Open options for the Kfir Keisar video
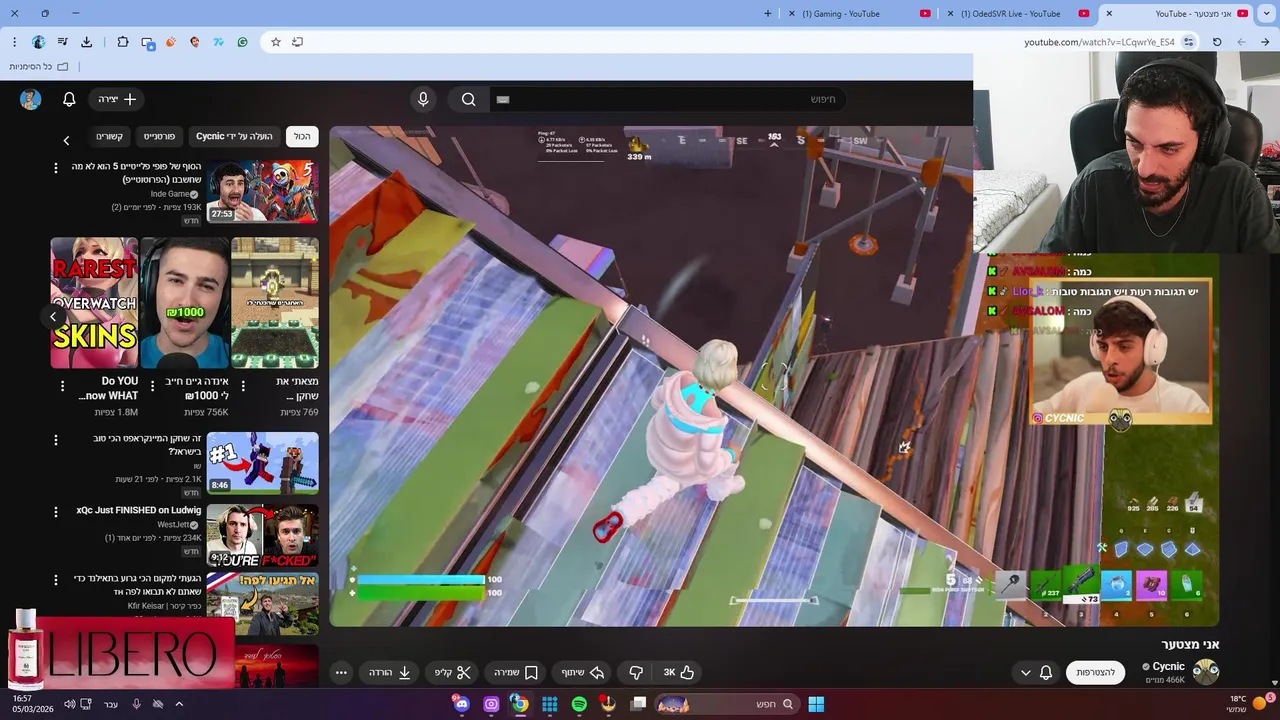The height and width of the screenshot is (720, 1280). tap(56, 580)
